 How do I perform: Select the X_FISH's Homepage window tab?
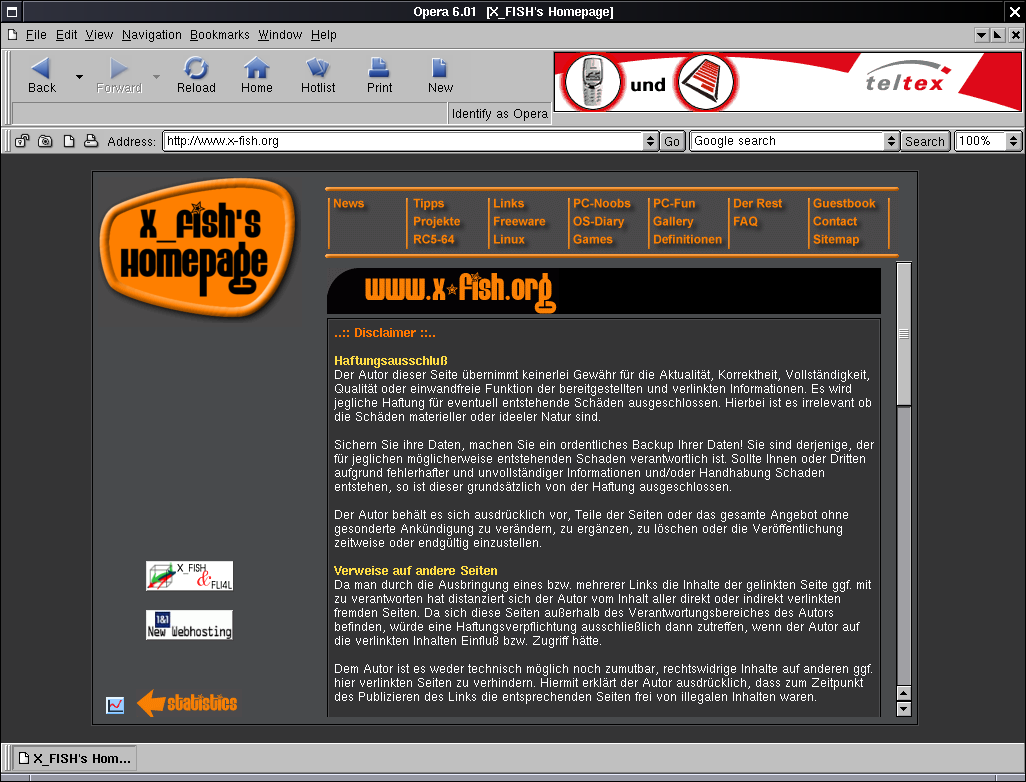click(74, 758)
